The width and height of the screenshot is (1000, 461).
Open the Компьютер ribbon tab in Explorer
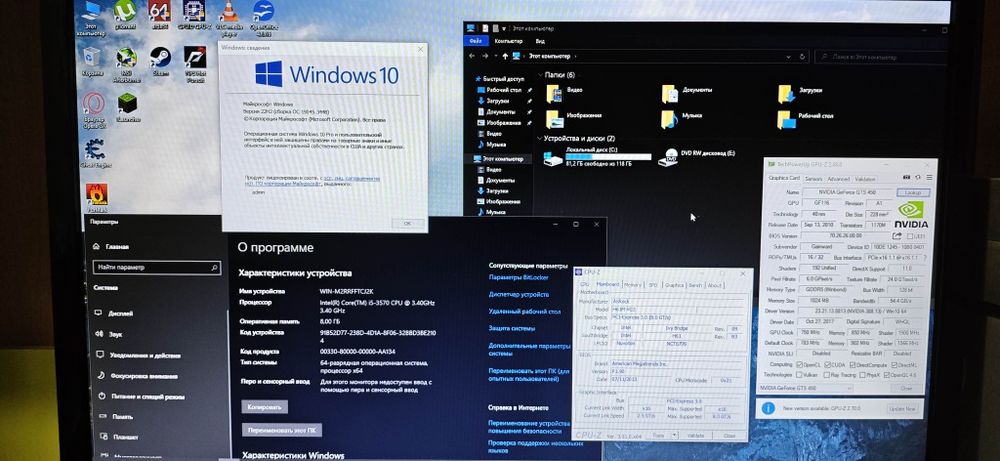(x=508, y=41)
